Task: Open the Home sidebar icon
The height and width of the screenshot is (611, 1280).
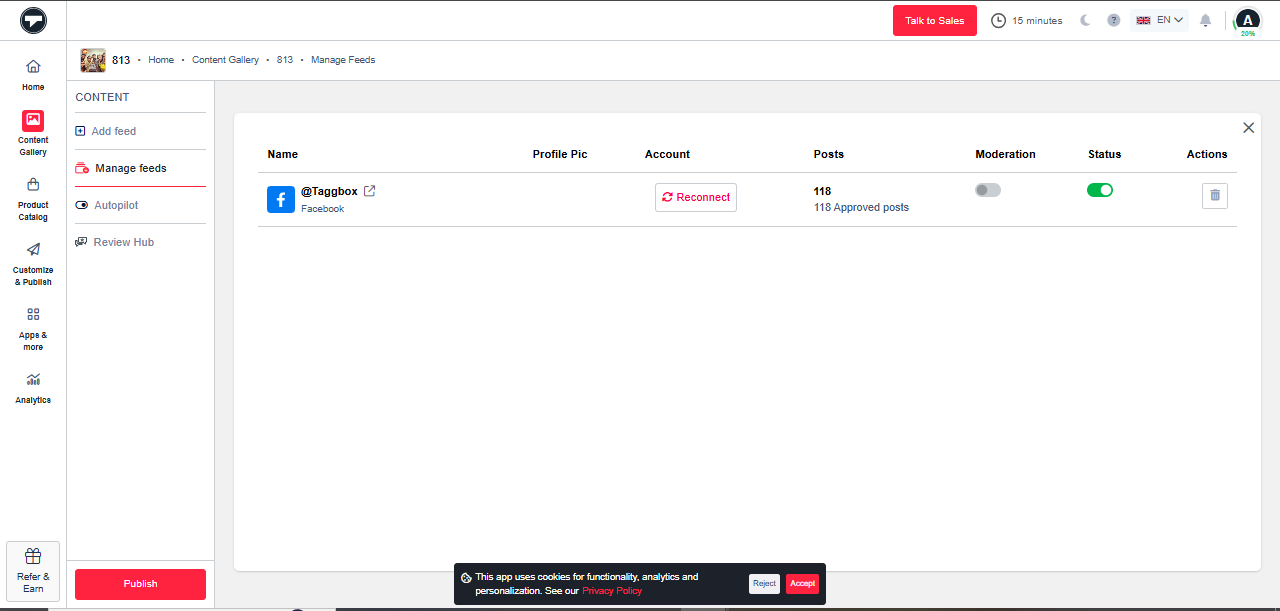Action: coord(33,74)
